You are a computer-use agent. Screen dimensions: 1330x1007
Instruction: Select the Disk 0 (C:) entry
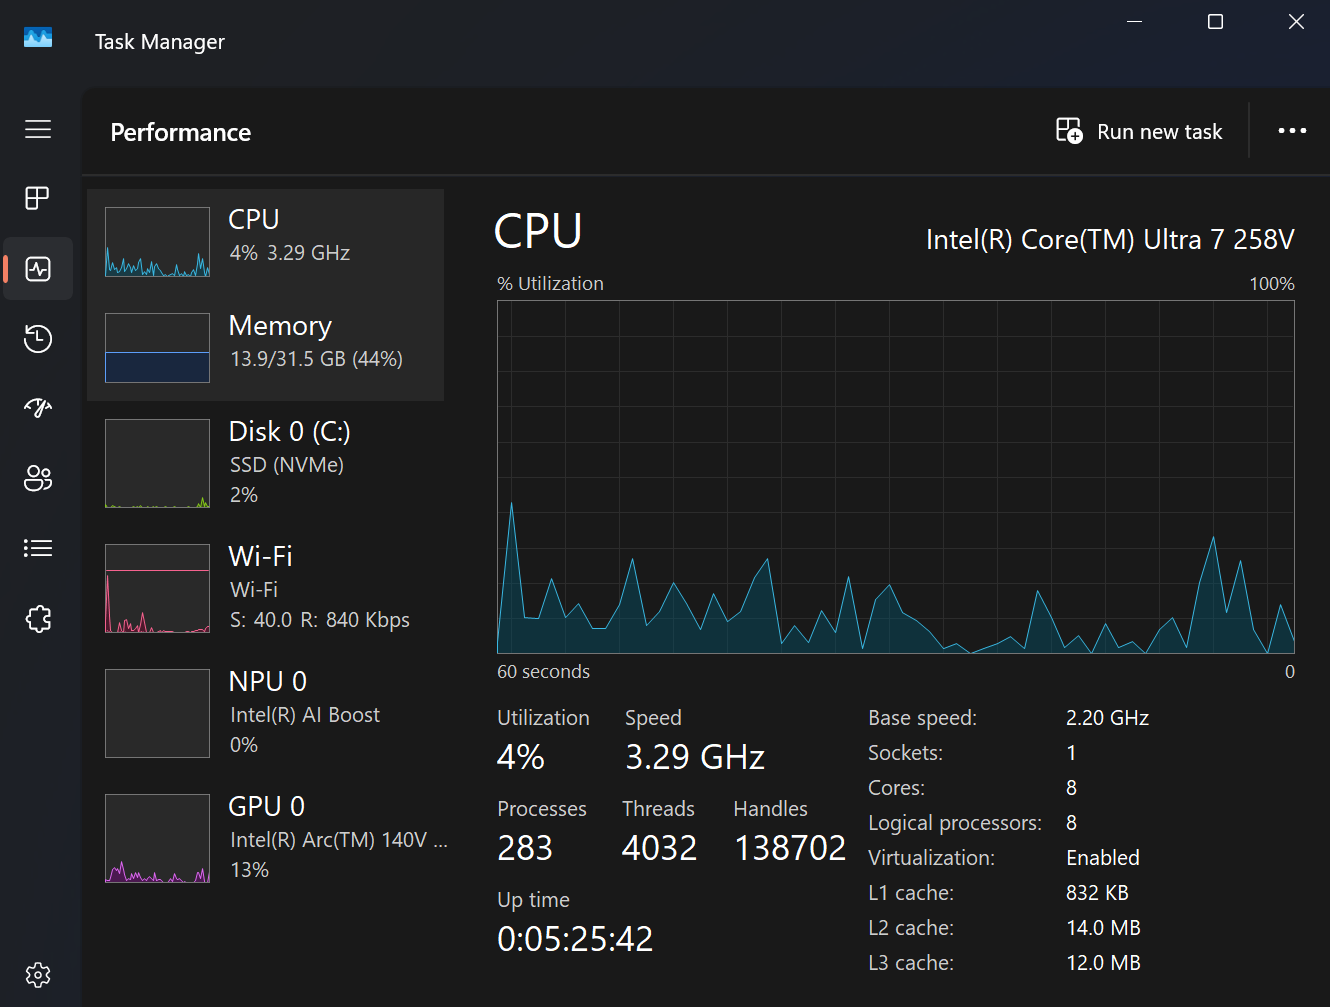click(x=266, y=463)
